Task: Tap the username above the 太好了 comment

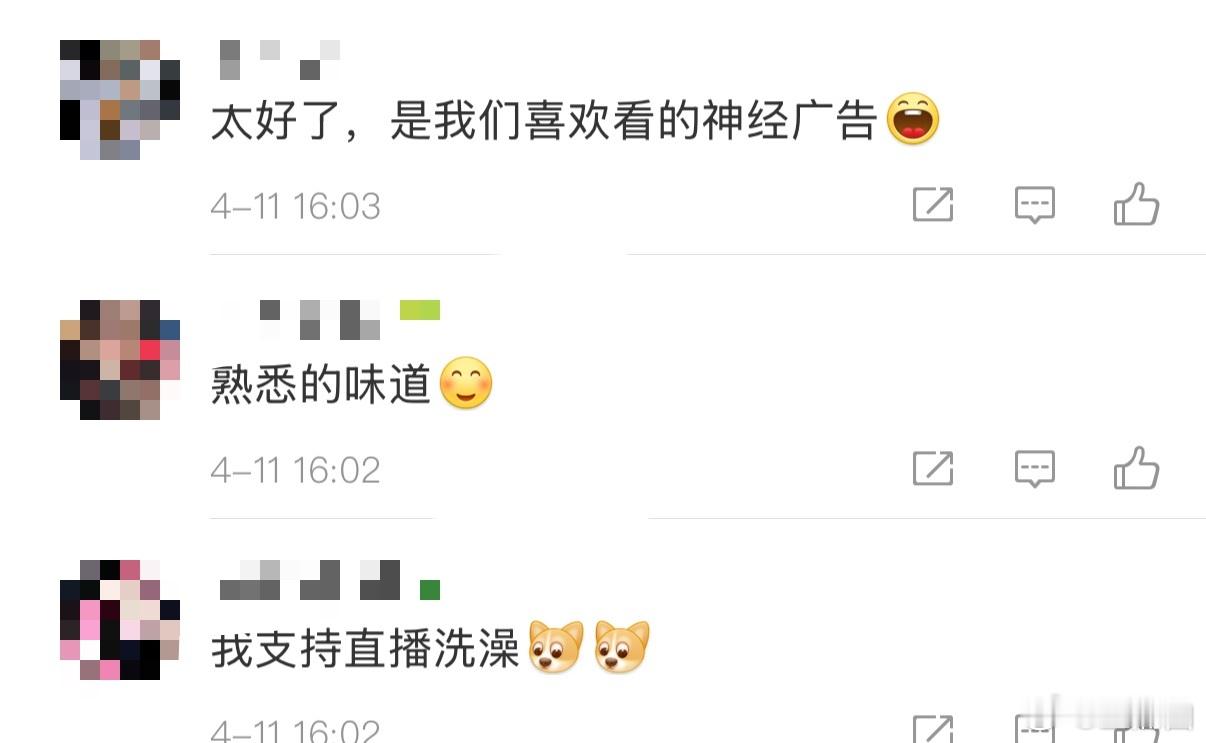Action: point(280,60)
